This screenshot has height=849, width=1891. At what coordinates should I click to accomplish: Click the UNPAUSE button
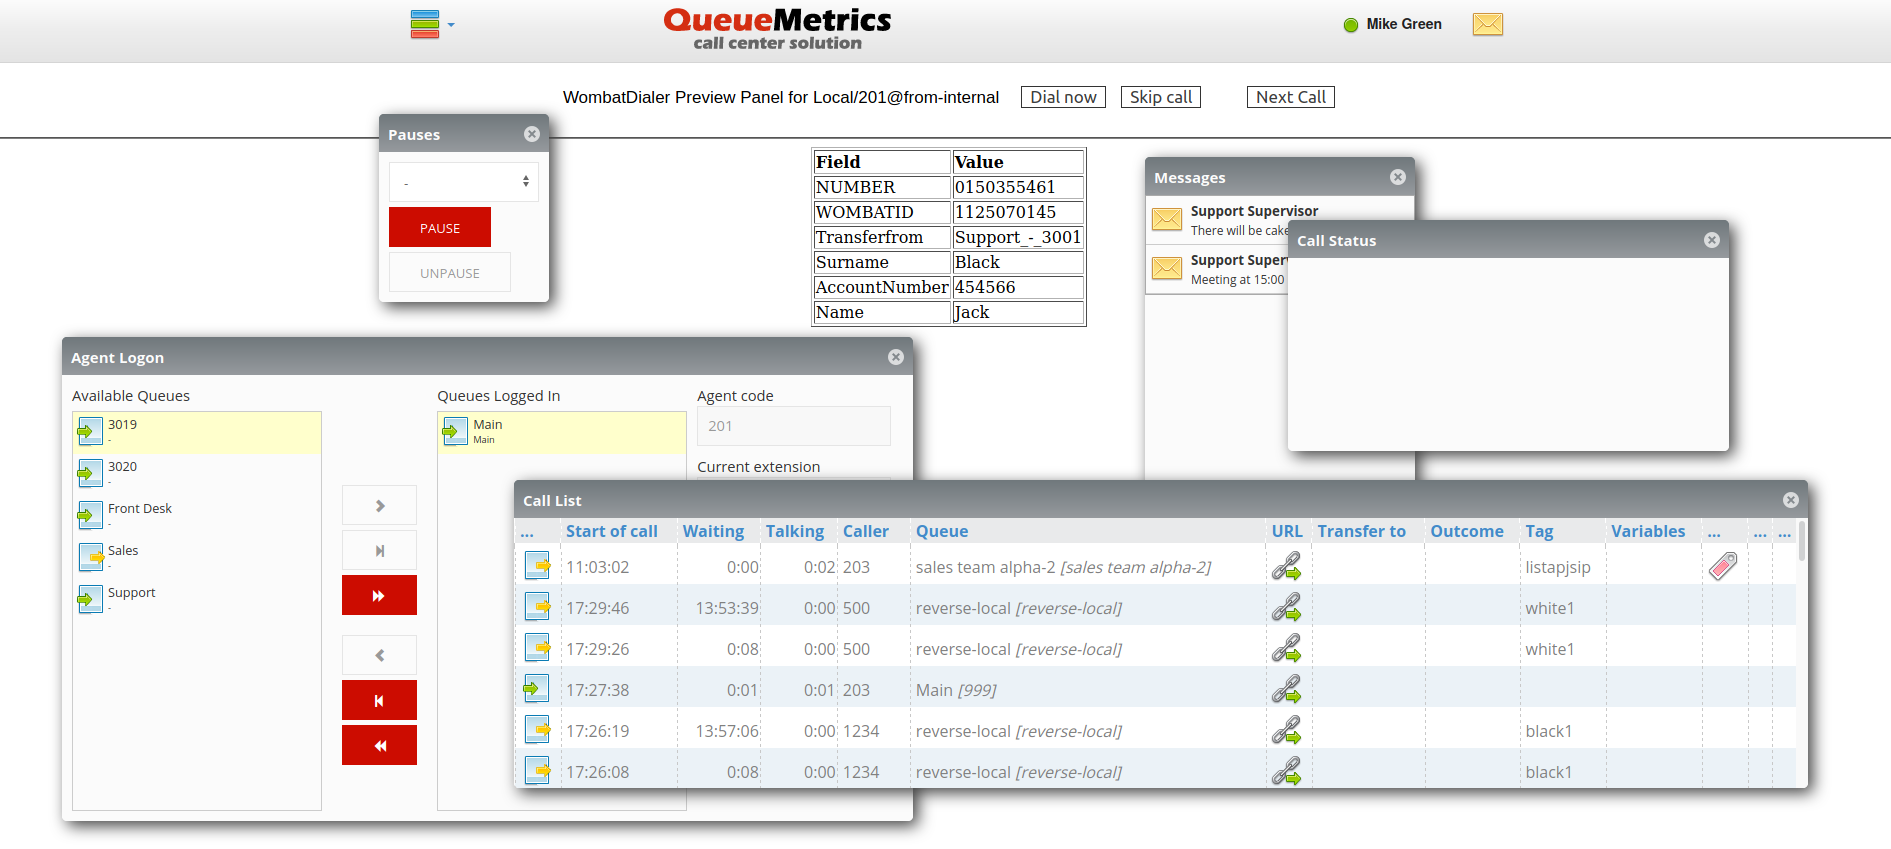pyautogui.click(x=450, y=272)
